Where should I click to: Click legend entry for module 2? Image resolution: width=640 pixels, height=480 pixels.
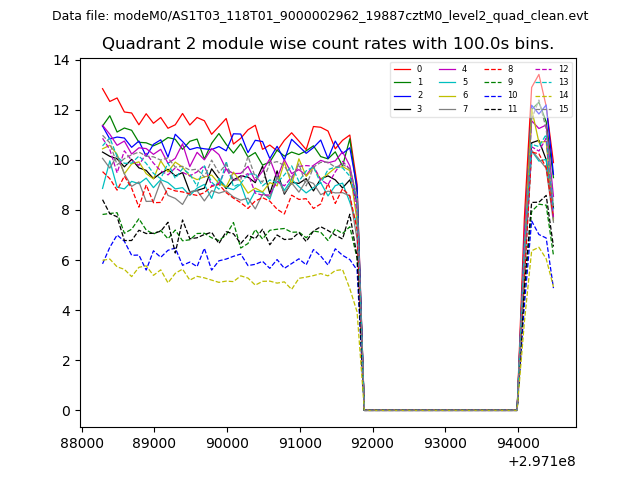pyautogui.click(x=402, y=95)
